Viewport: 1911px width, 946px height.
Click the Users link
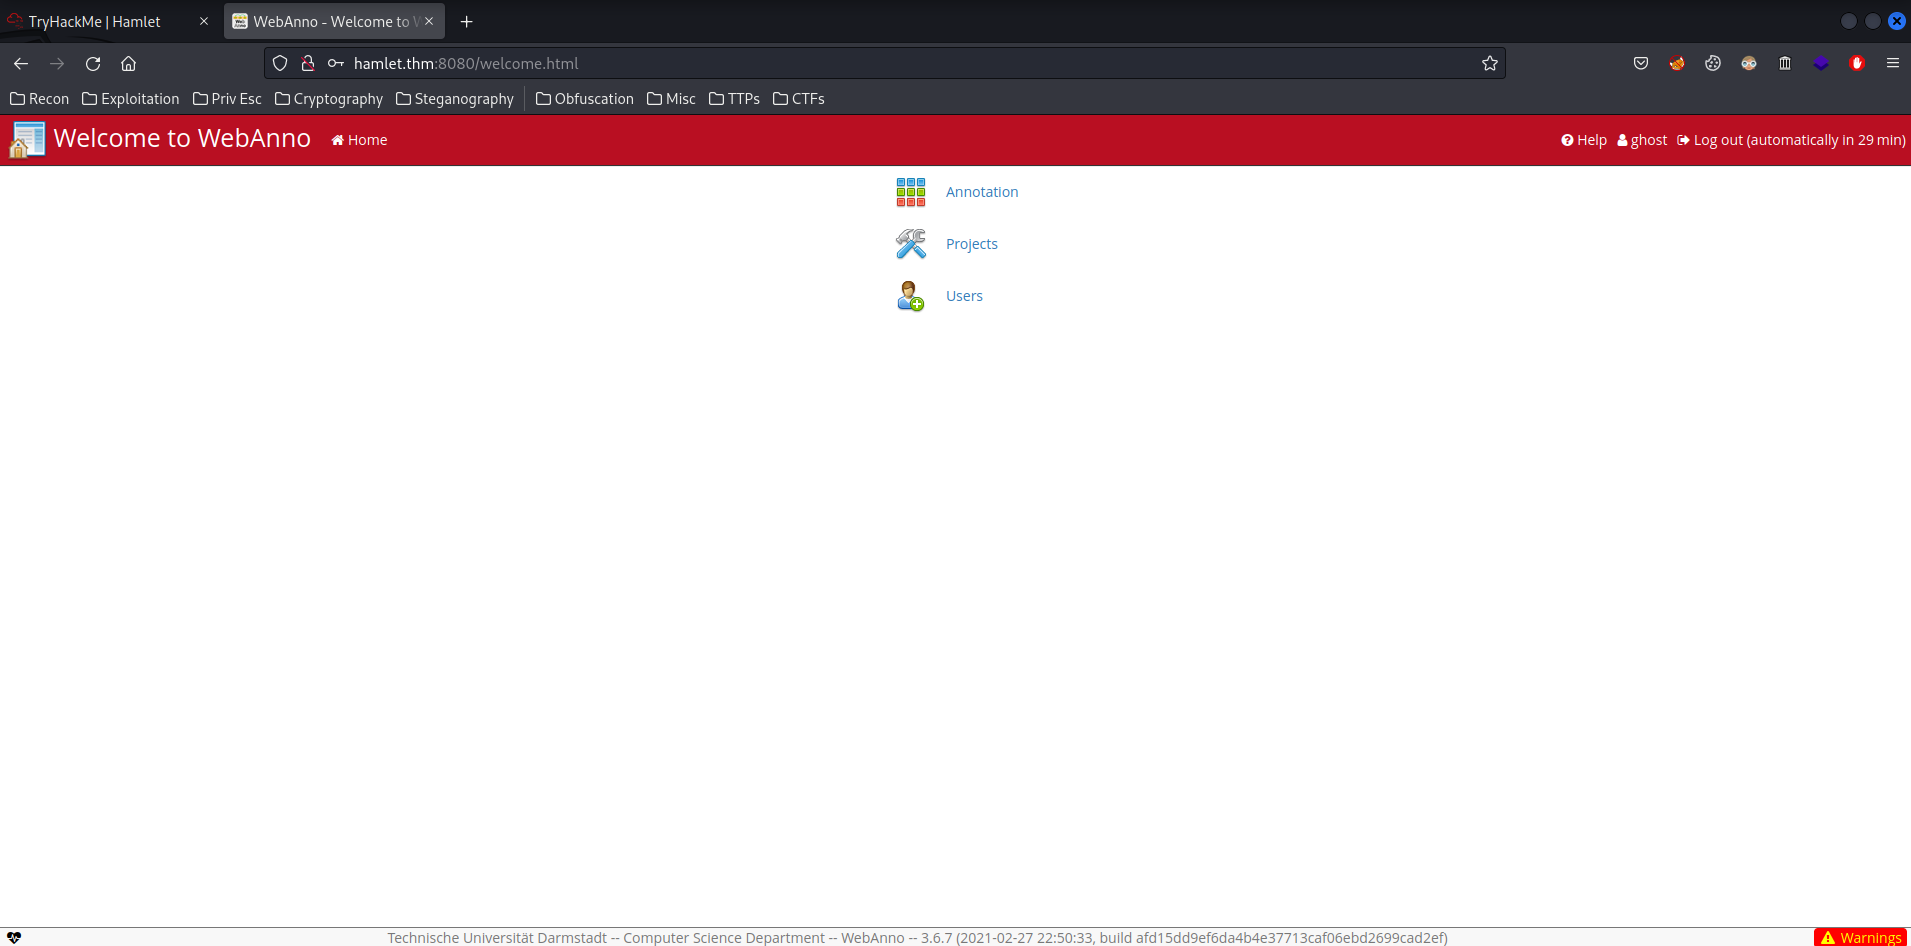pos(964,296)
